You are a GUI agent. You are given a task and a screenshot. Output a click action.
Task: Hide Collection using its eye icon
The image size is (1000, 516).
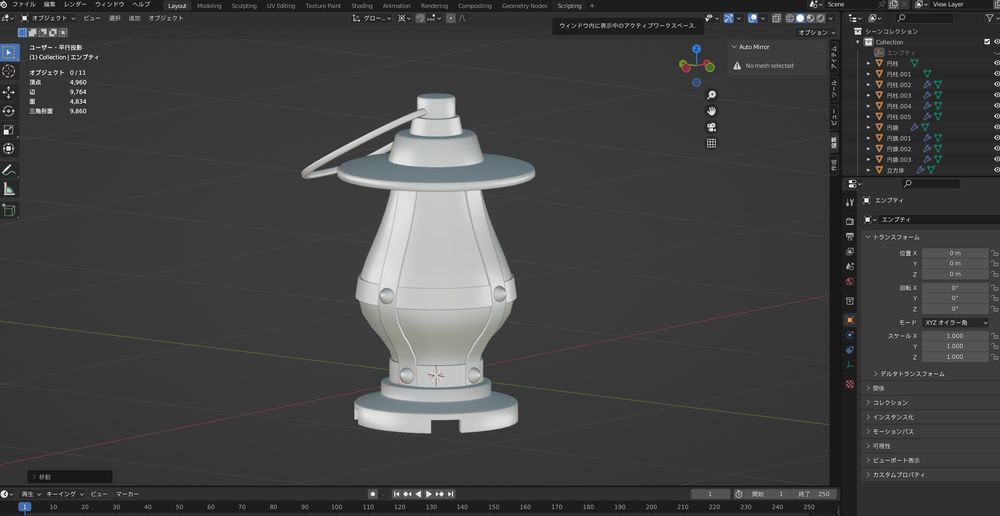click(x=997, y=42)
